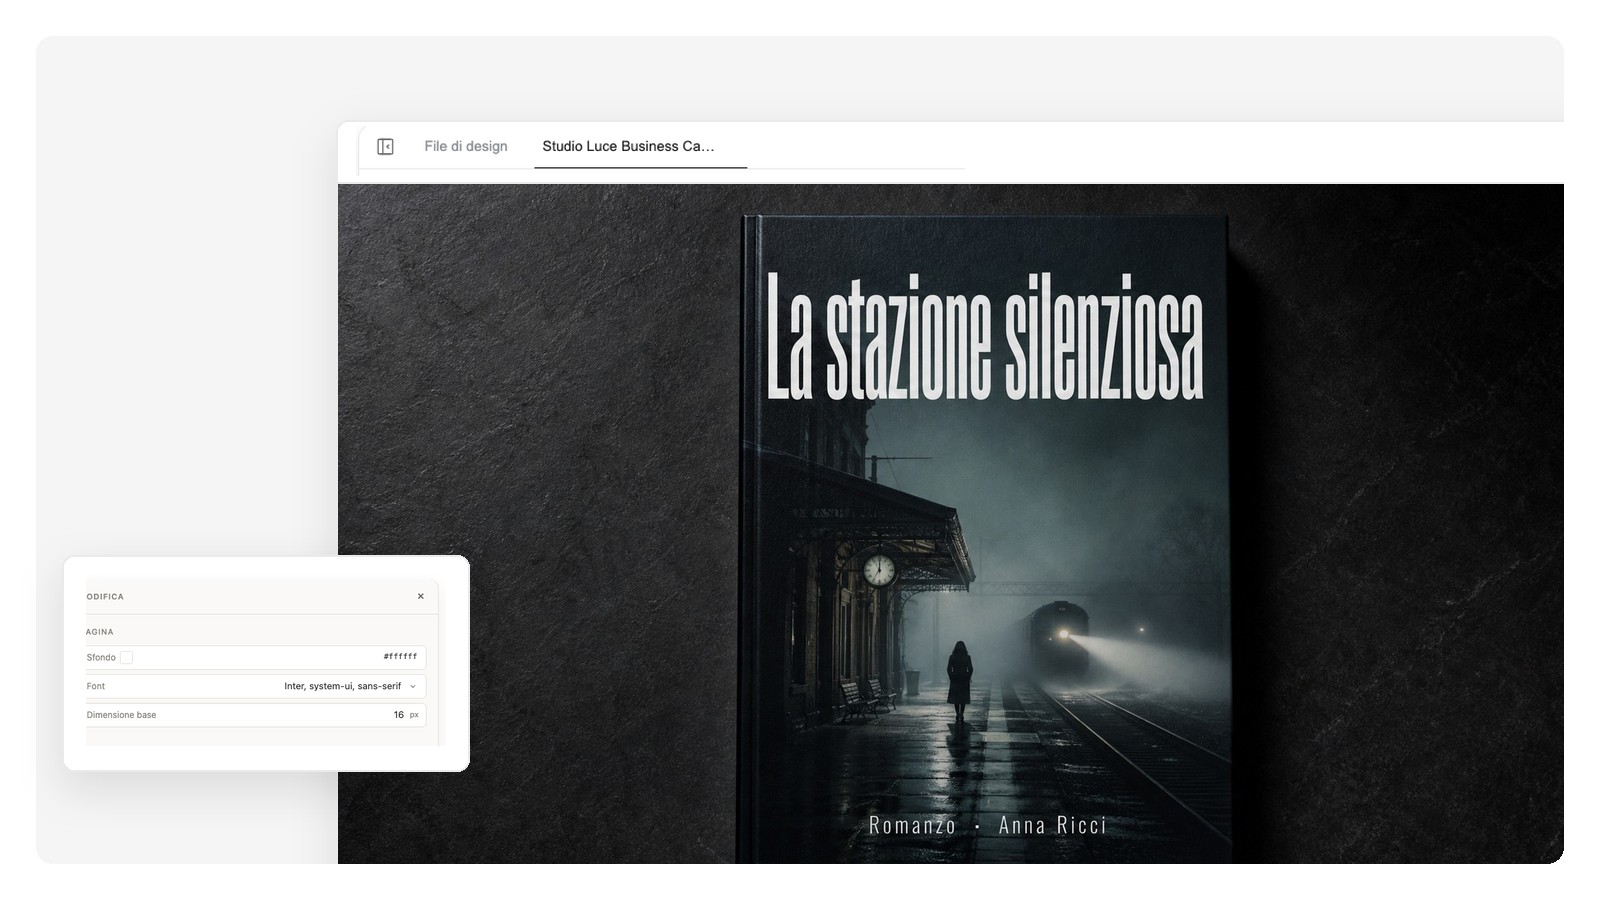Edit the #ffffff background hex value
The width and height of the screenshot is (1600, 900).
[400, 657]
